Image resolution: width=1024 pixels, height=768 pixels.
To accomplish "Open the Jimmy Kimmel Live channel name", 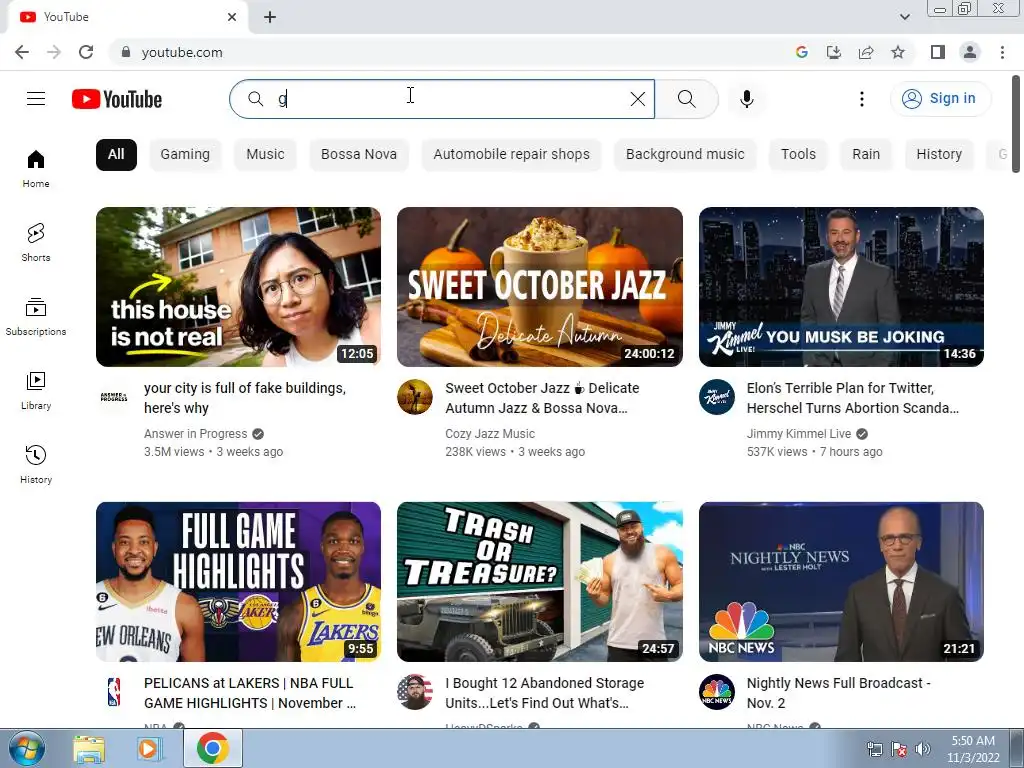I will (x=799, y=434).
